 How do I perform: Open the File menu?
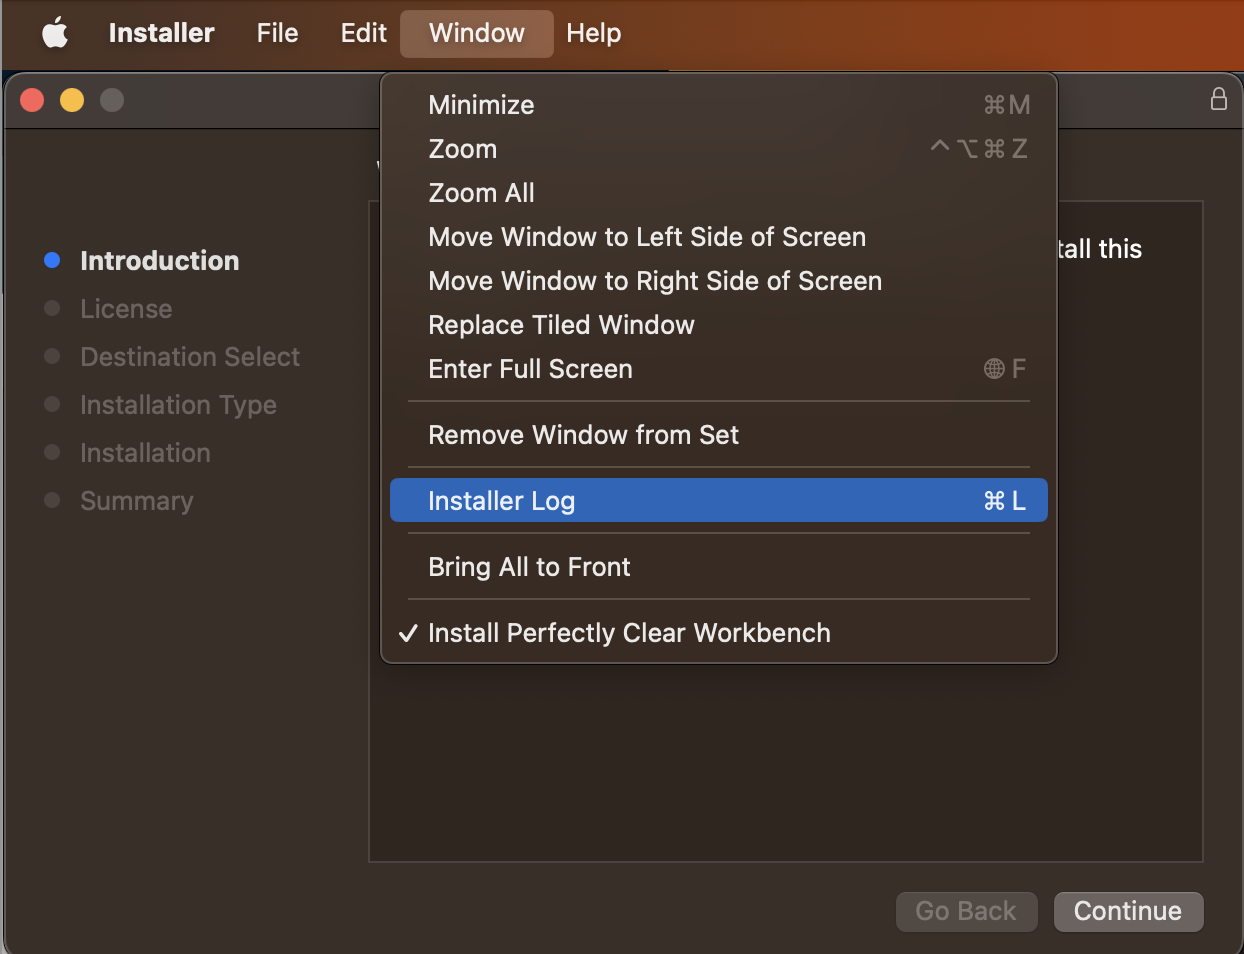point(277,33)
